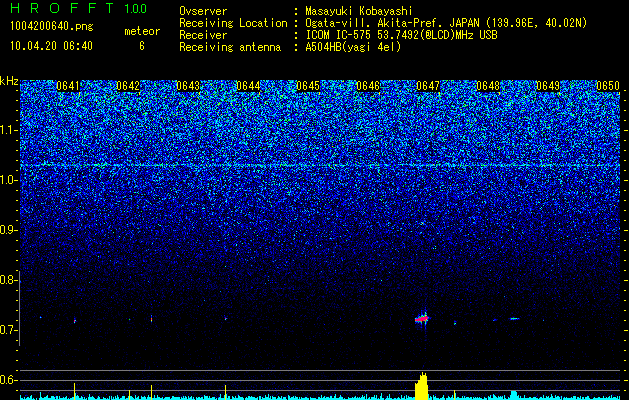Click the strong red meteor echo near 0647

click(x=422, y=319)
